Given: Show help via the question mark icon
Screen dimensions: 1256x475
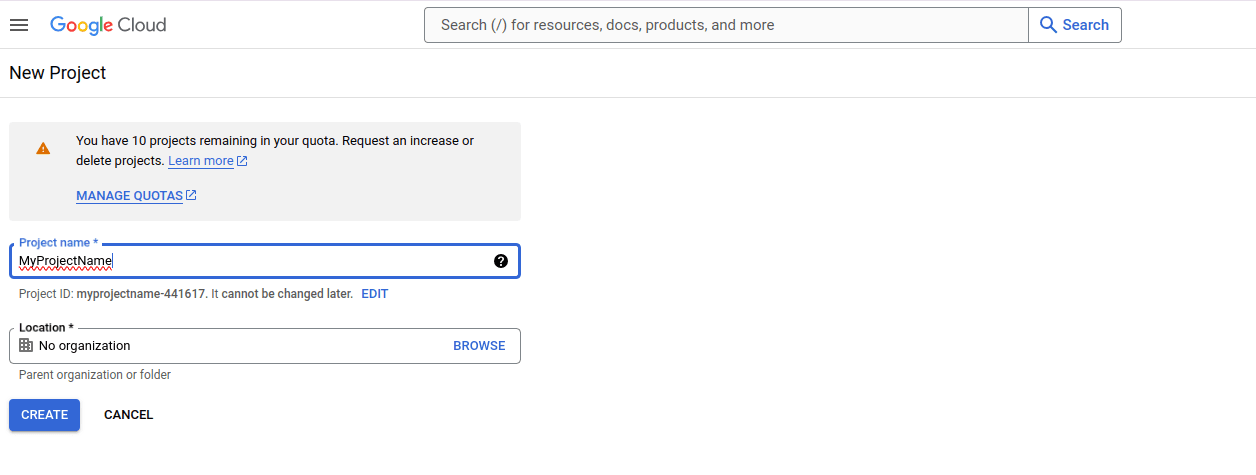Looking at the screenshot, I should 501,261.
